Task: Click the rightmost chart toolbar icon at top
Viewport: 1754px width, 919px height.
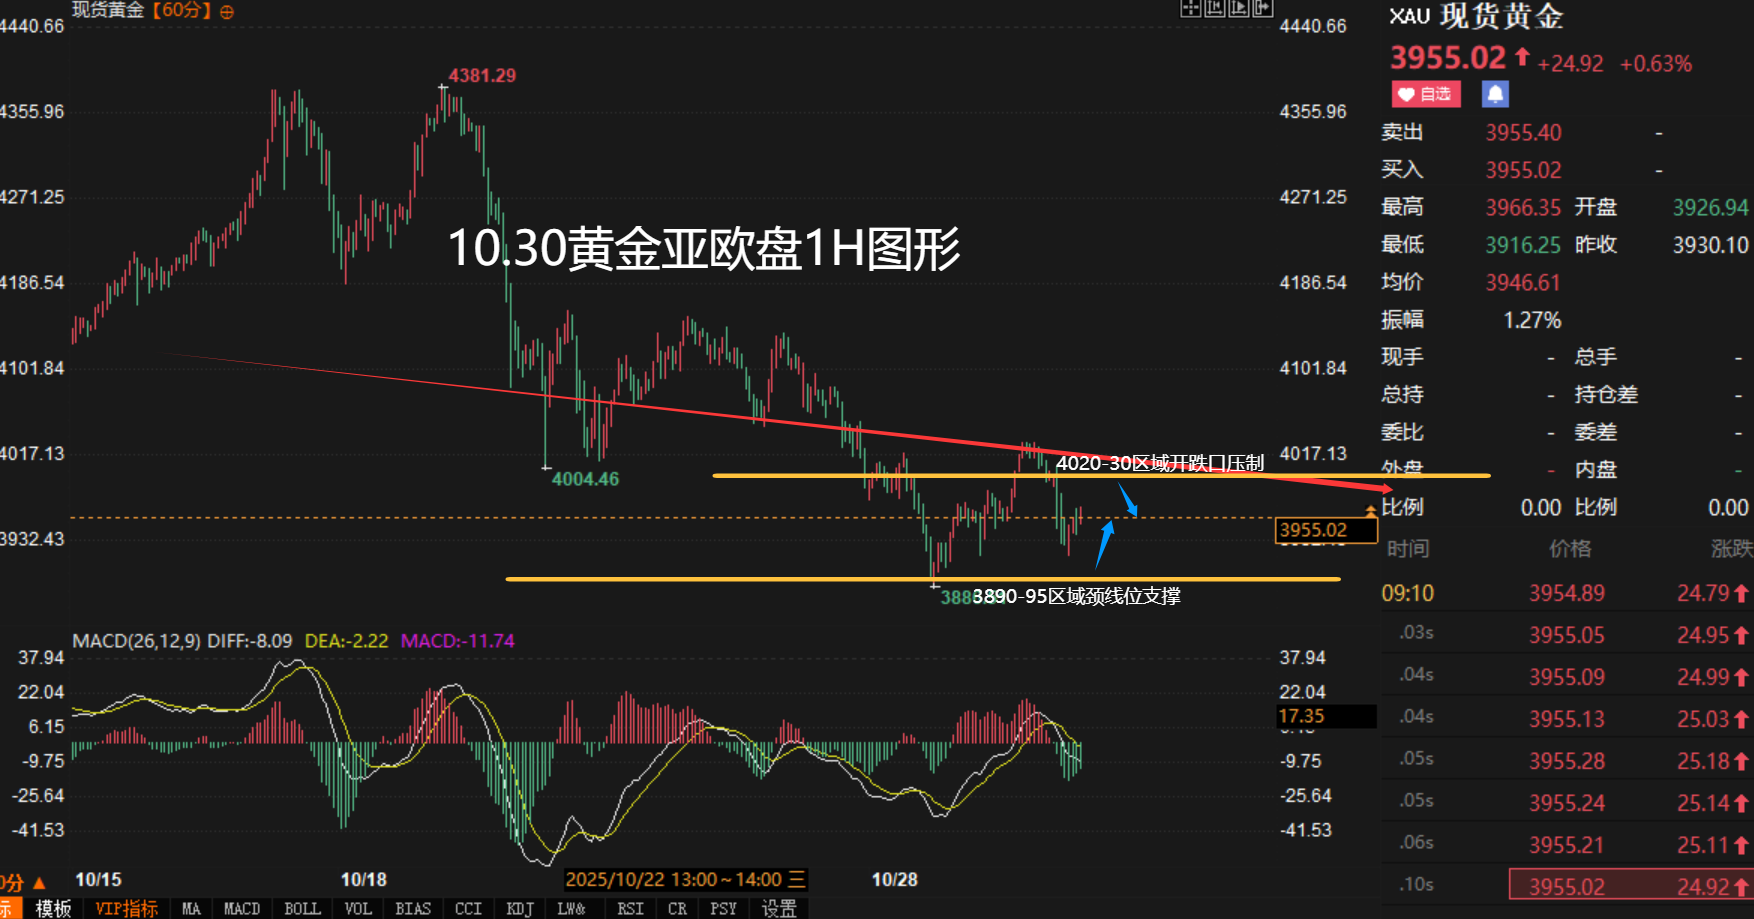Action: (1263, 9)
